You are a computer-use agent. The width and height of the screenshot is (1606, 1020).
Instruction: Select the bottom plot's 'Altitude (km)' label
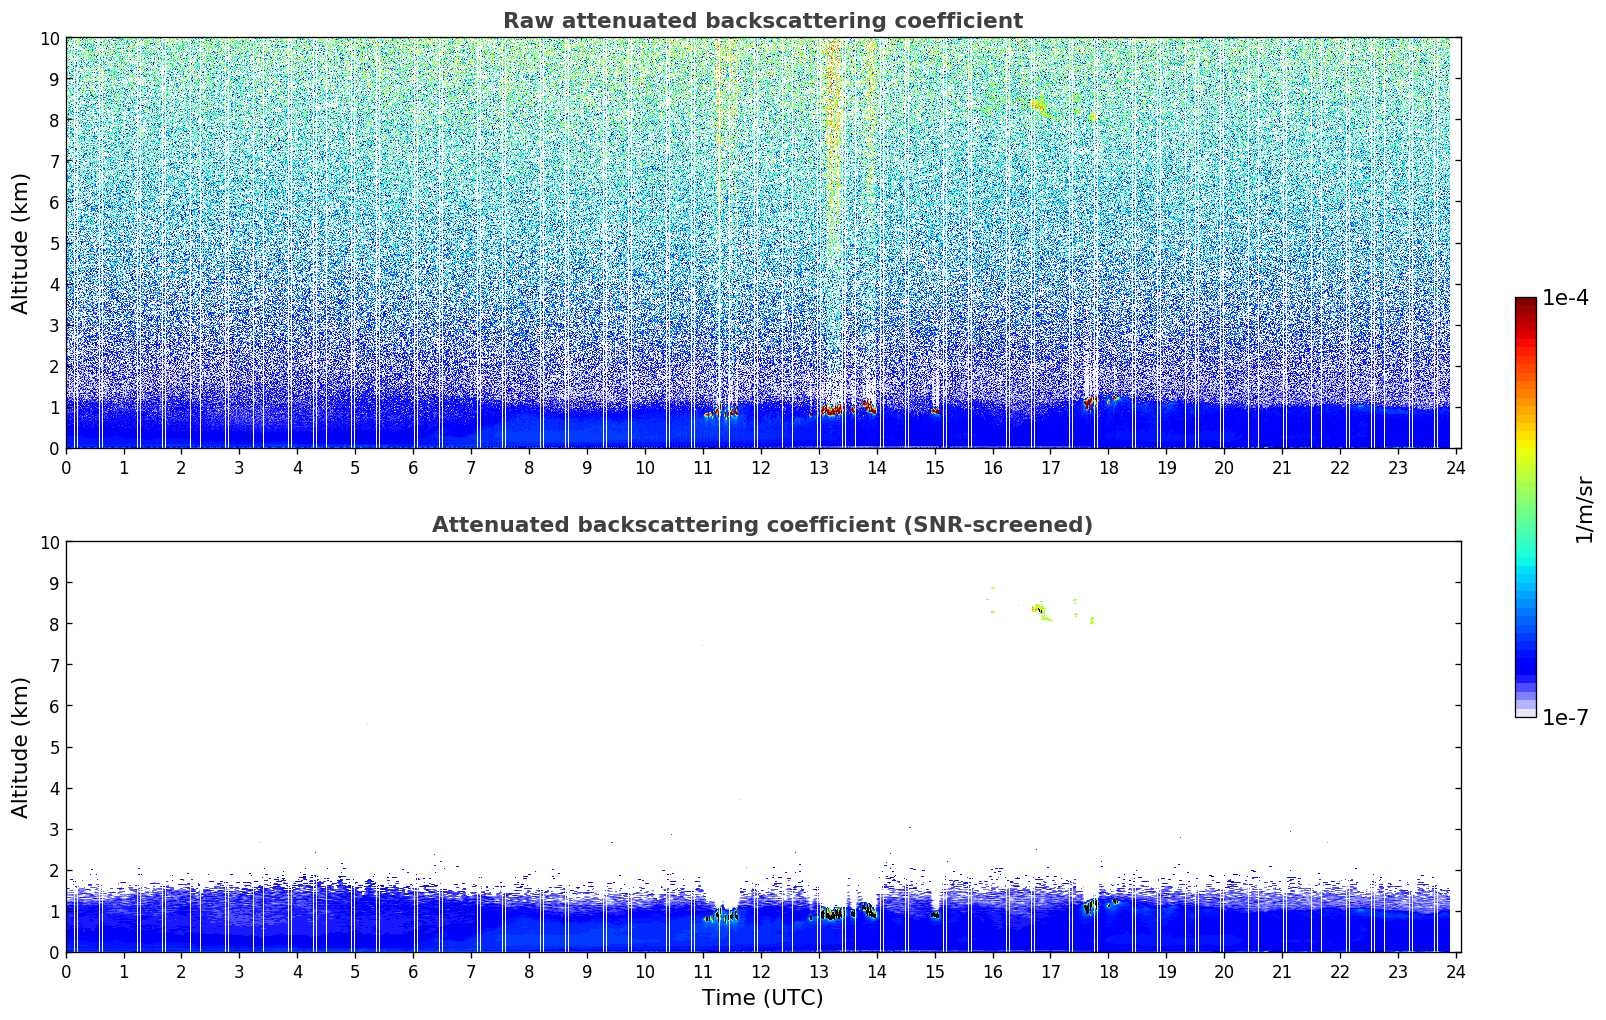[x=21, y=747]
